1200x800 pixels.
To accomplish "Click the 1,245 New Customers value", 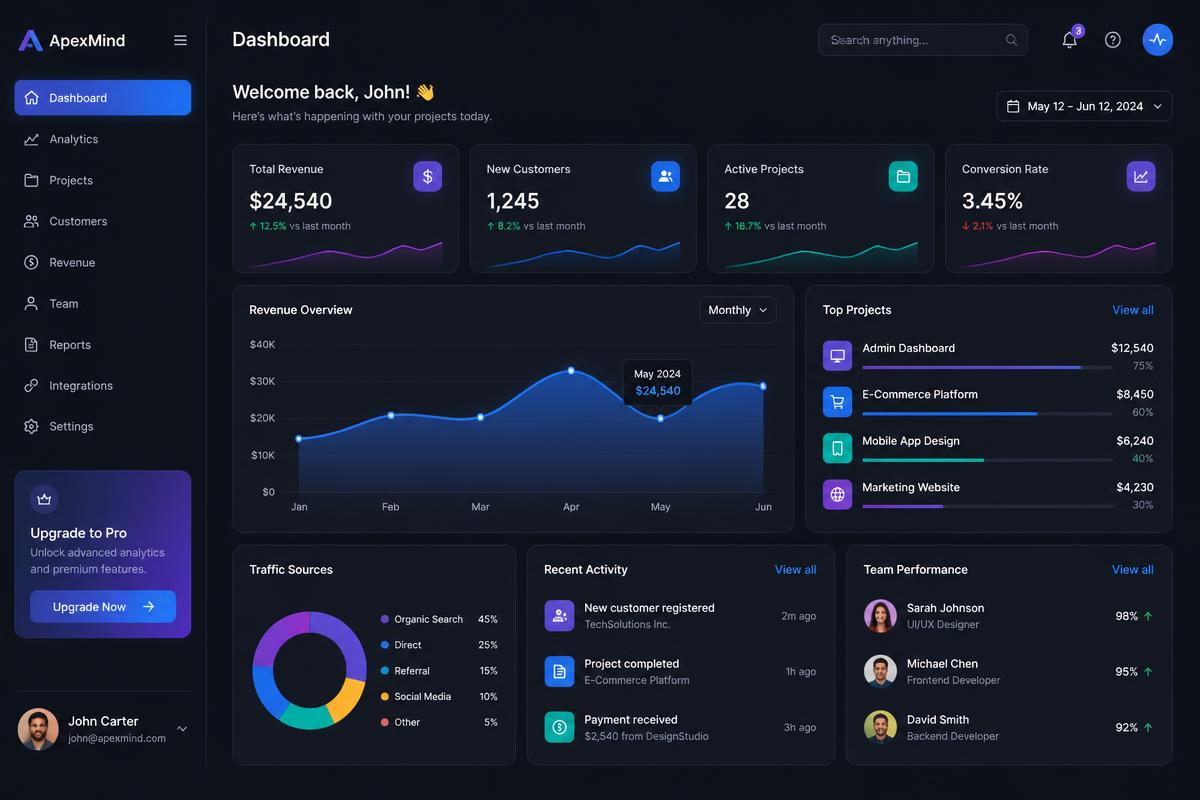I will 513,201.
